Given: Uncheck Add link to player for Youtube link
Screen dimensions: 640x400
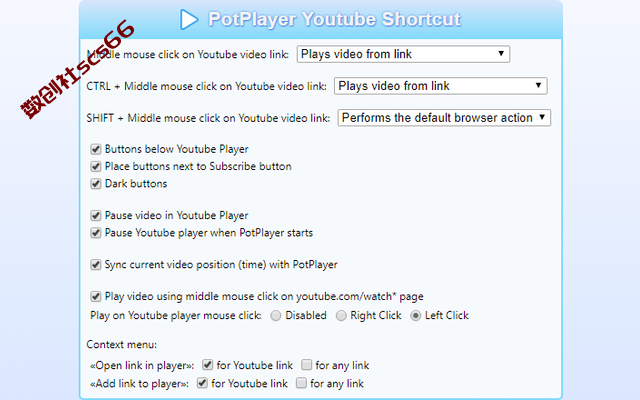Looking at the screenshot, I should [x=202, y=383].
